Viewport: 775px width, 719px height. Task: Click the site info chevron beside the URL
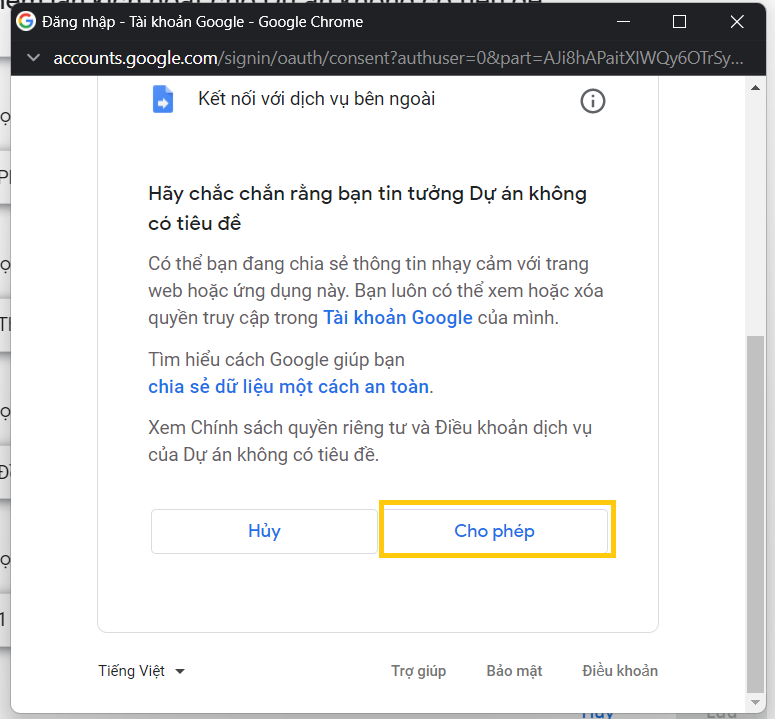33,58
